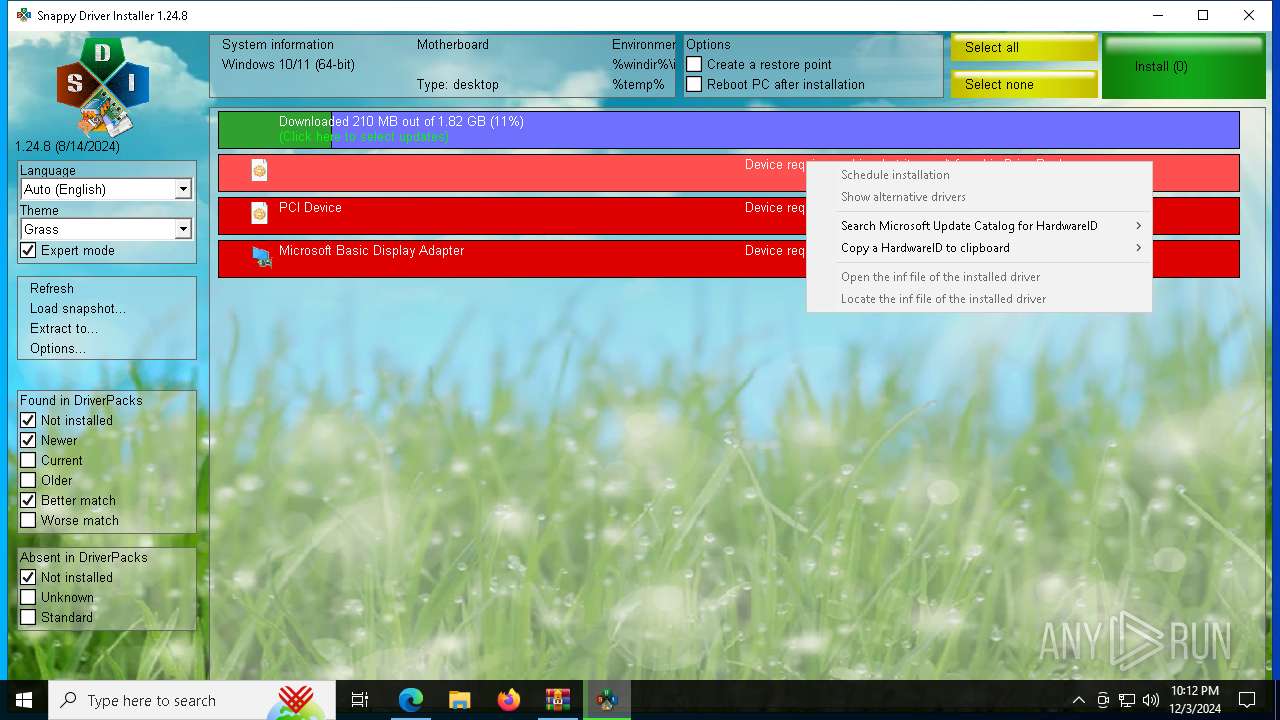Enable Reboot PC after installation

694,84
